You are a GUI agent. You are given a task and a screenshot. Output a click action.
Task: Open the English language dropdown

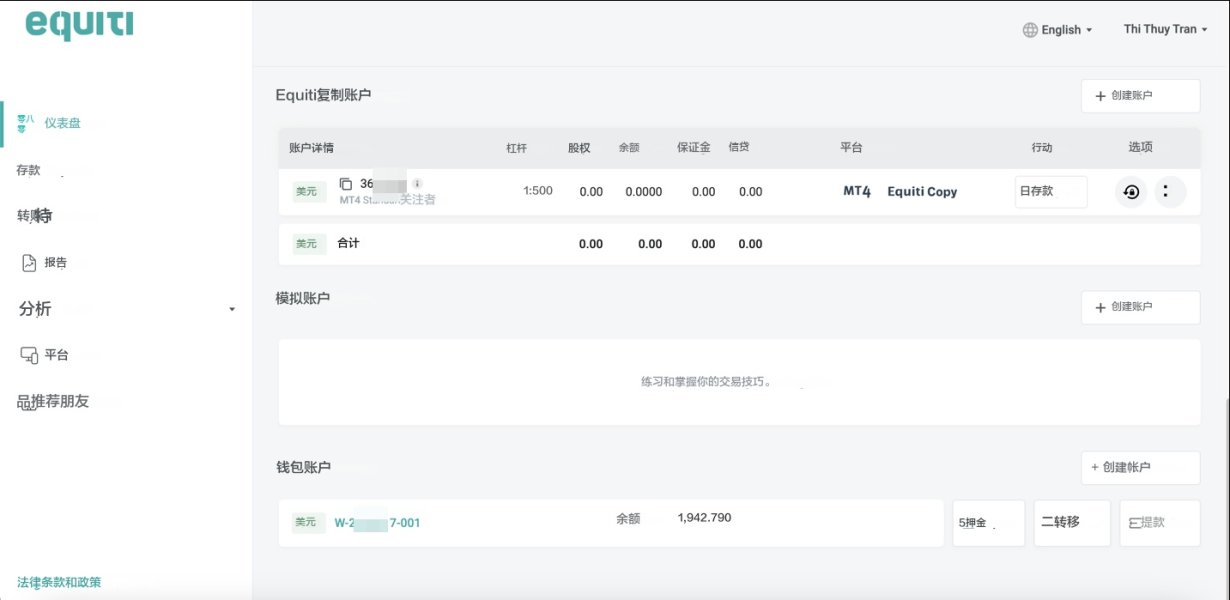click(1066, 30)
